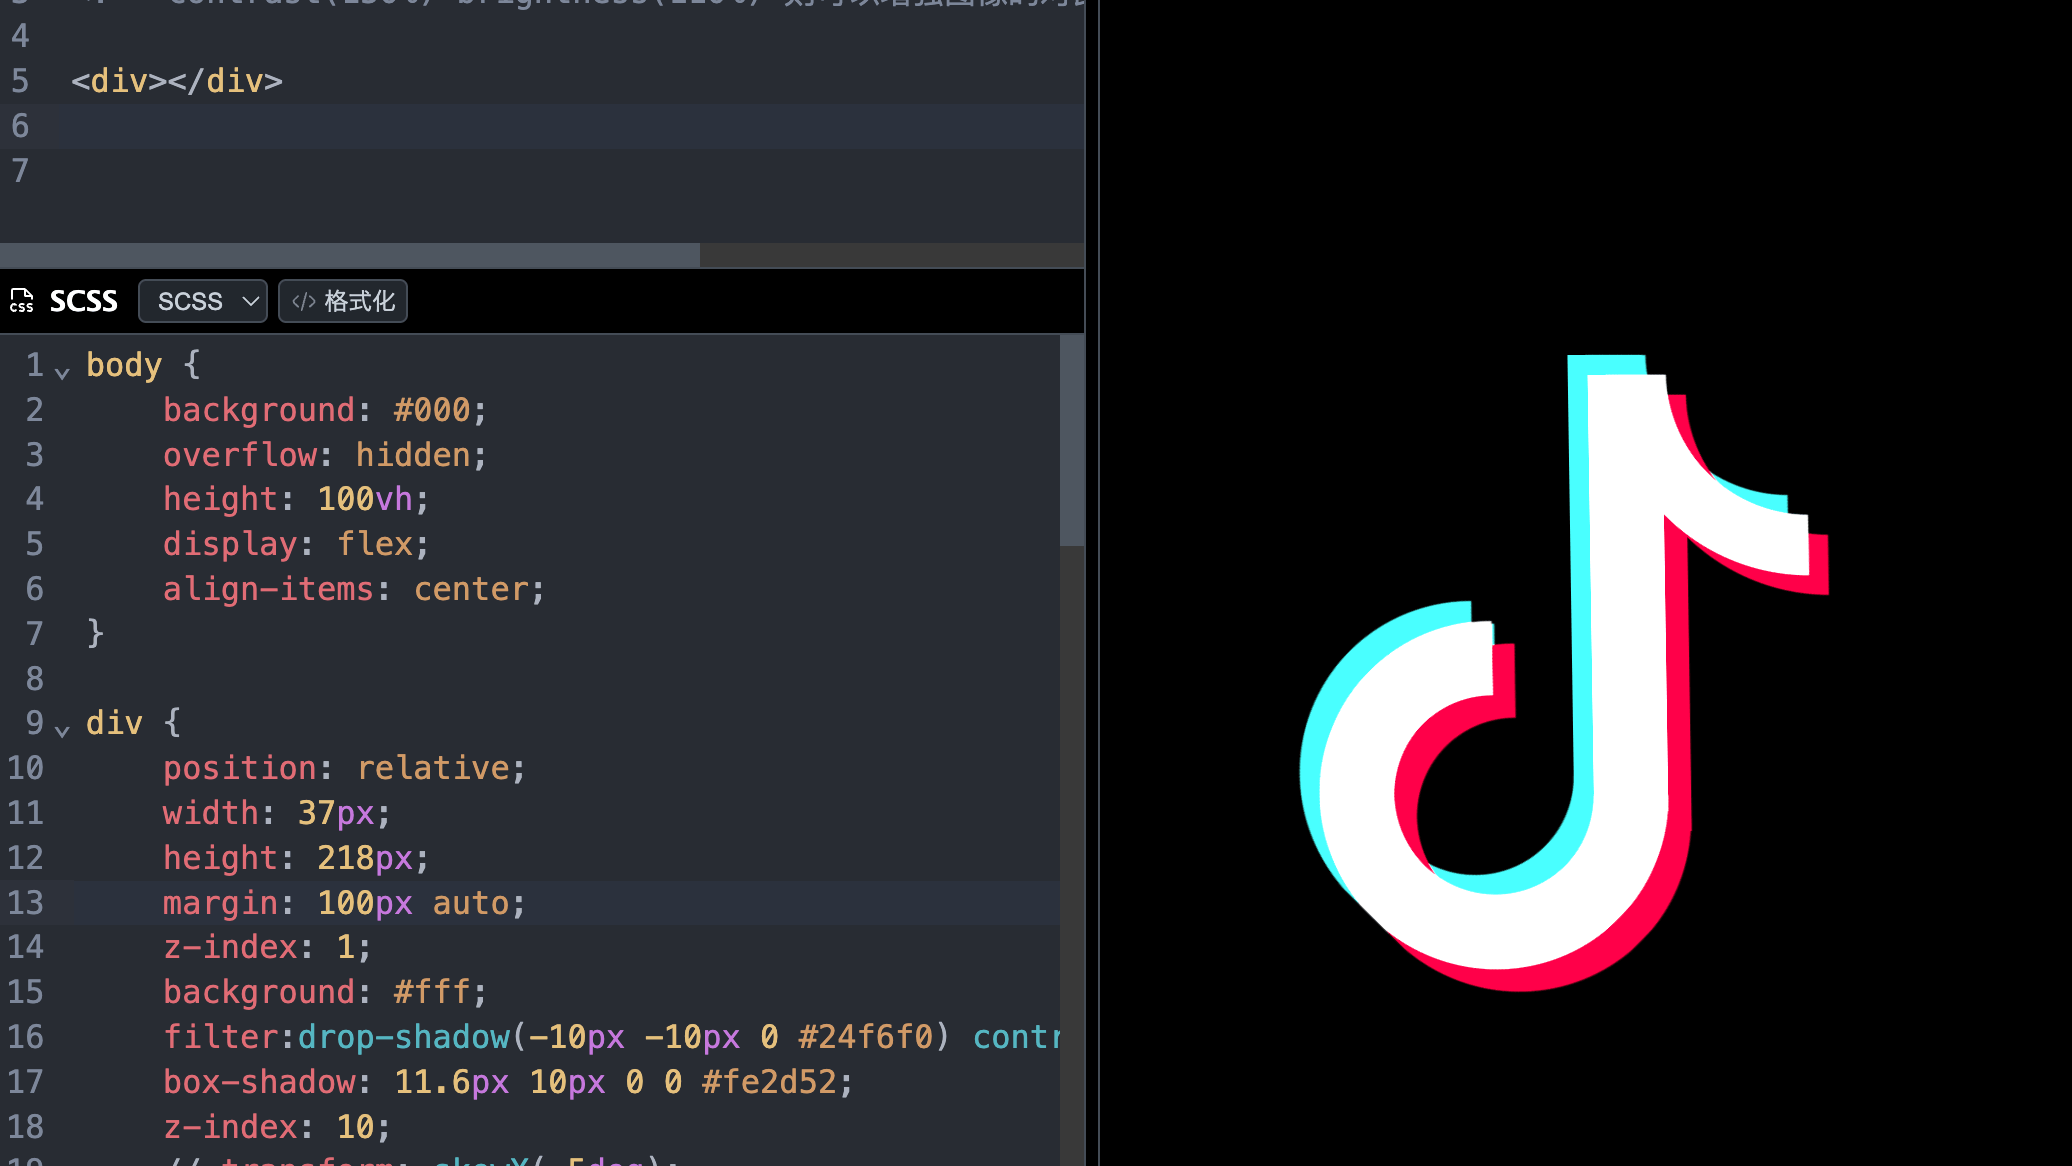Image resolution: width=2072 pixels, height=1166 pixels.
Task: Click the 'overflow: hidden;' line
Action: pos(325,455)
